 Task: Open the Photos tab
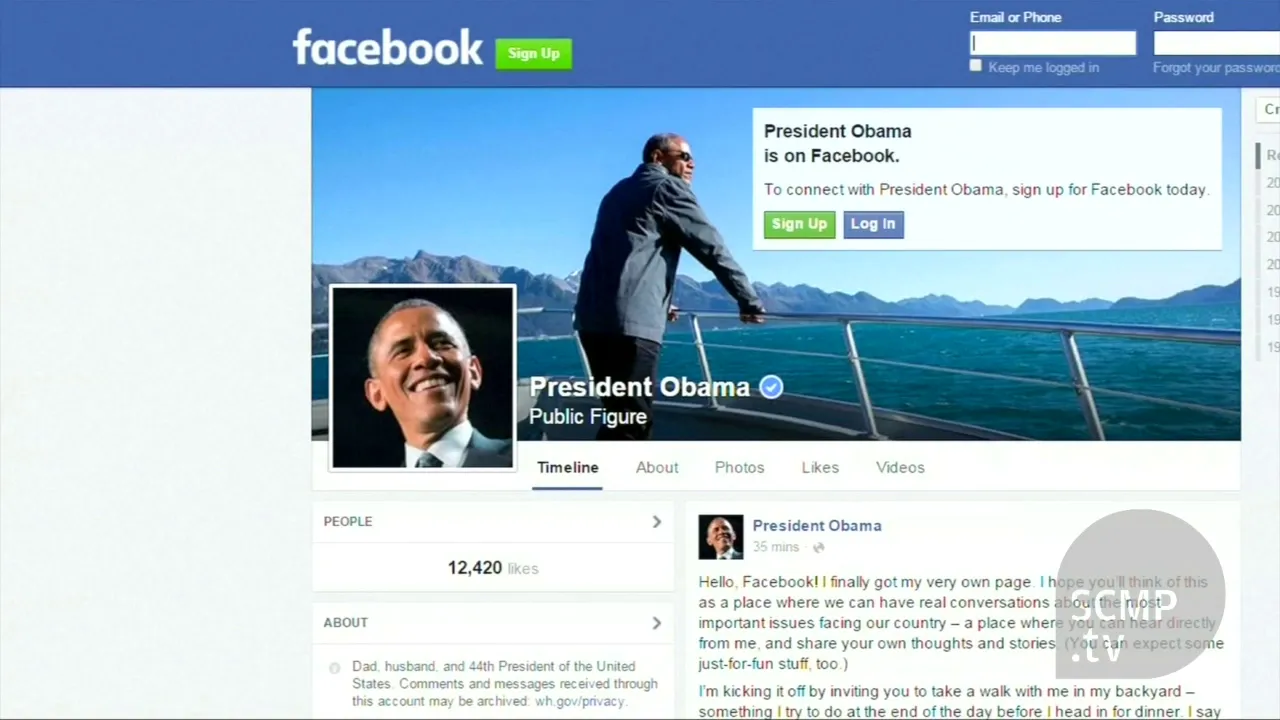[739, 467]
